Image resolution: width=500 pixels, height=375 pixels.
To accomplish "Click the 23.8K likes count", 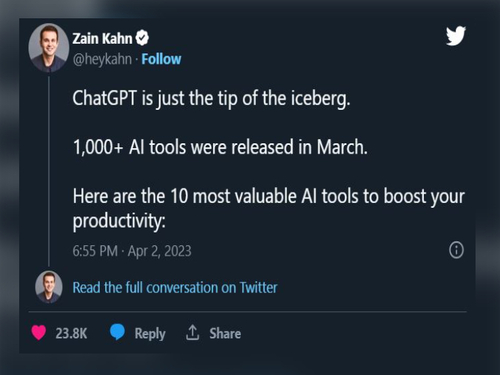I will coord(71,333).
